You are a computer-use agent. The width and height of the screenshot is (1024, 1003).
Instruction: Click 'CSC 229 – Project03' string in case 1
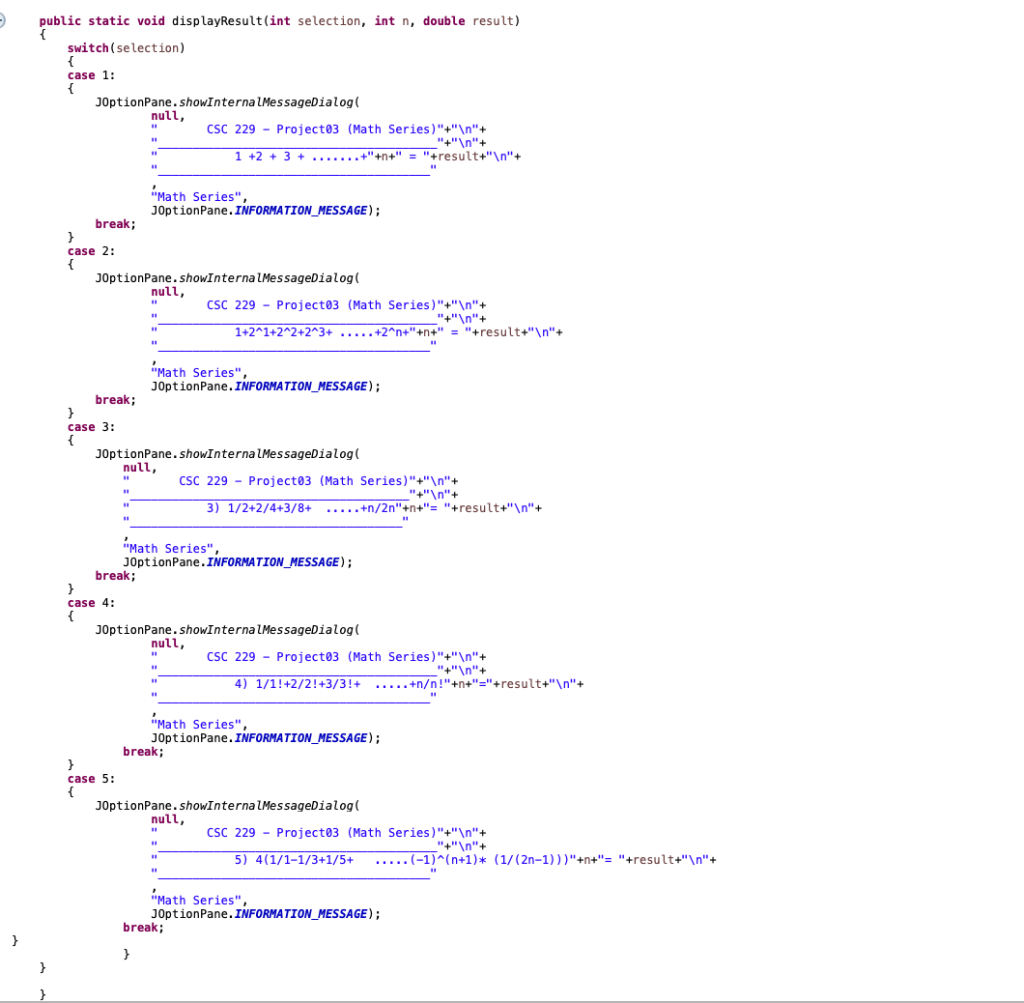click(273, 129)
